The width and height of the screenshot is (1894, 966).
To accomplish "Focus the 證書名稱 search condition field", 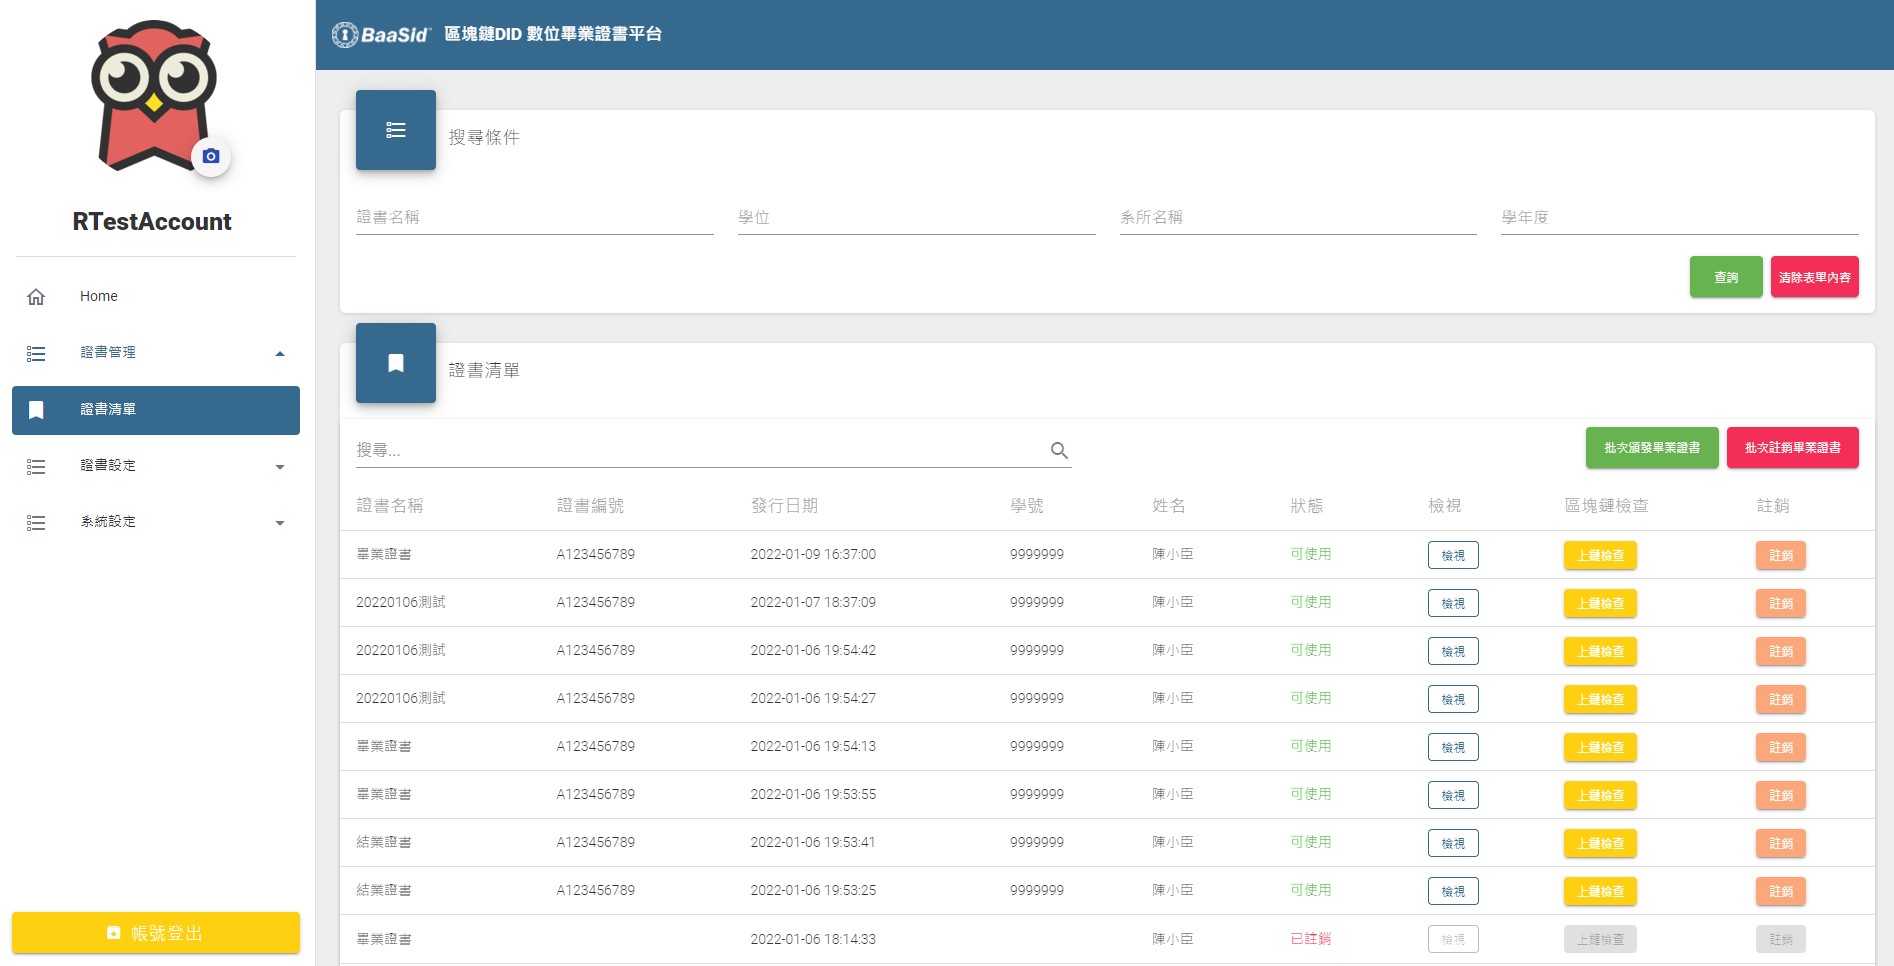I will (x=534, y=218).
